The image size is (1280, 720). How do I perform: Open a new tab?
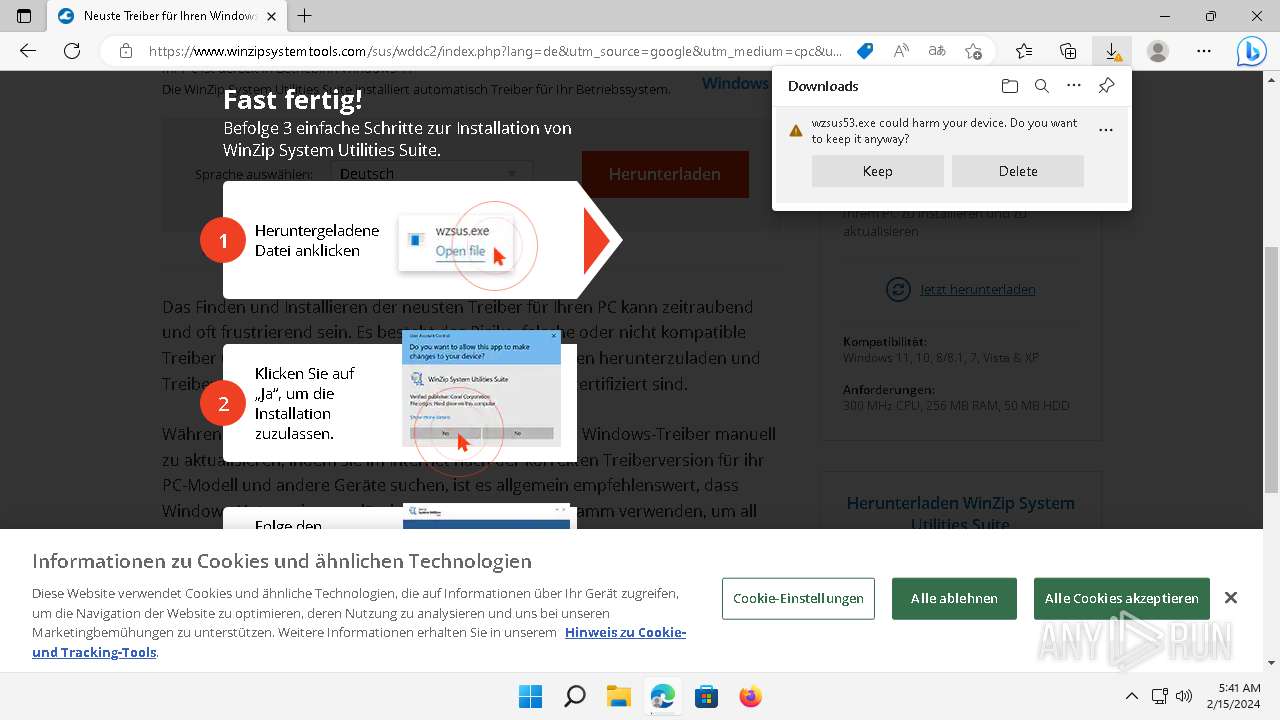[305, 16]
